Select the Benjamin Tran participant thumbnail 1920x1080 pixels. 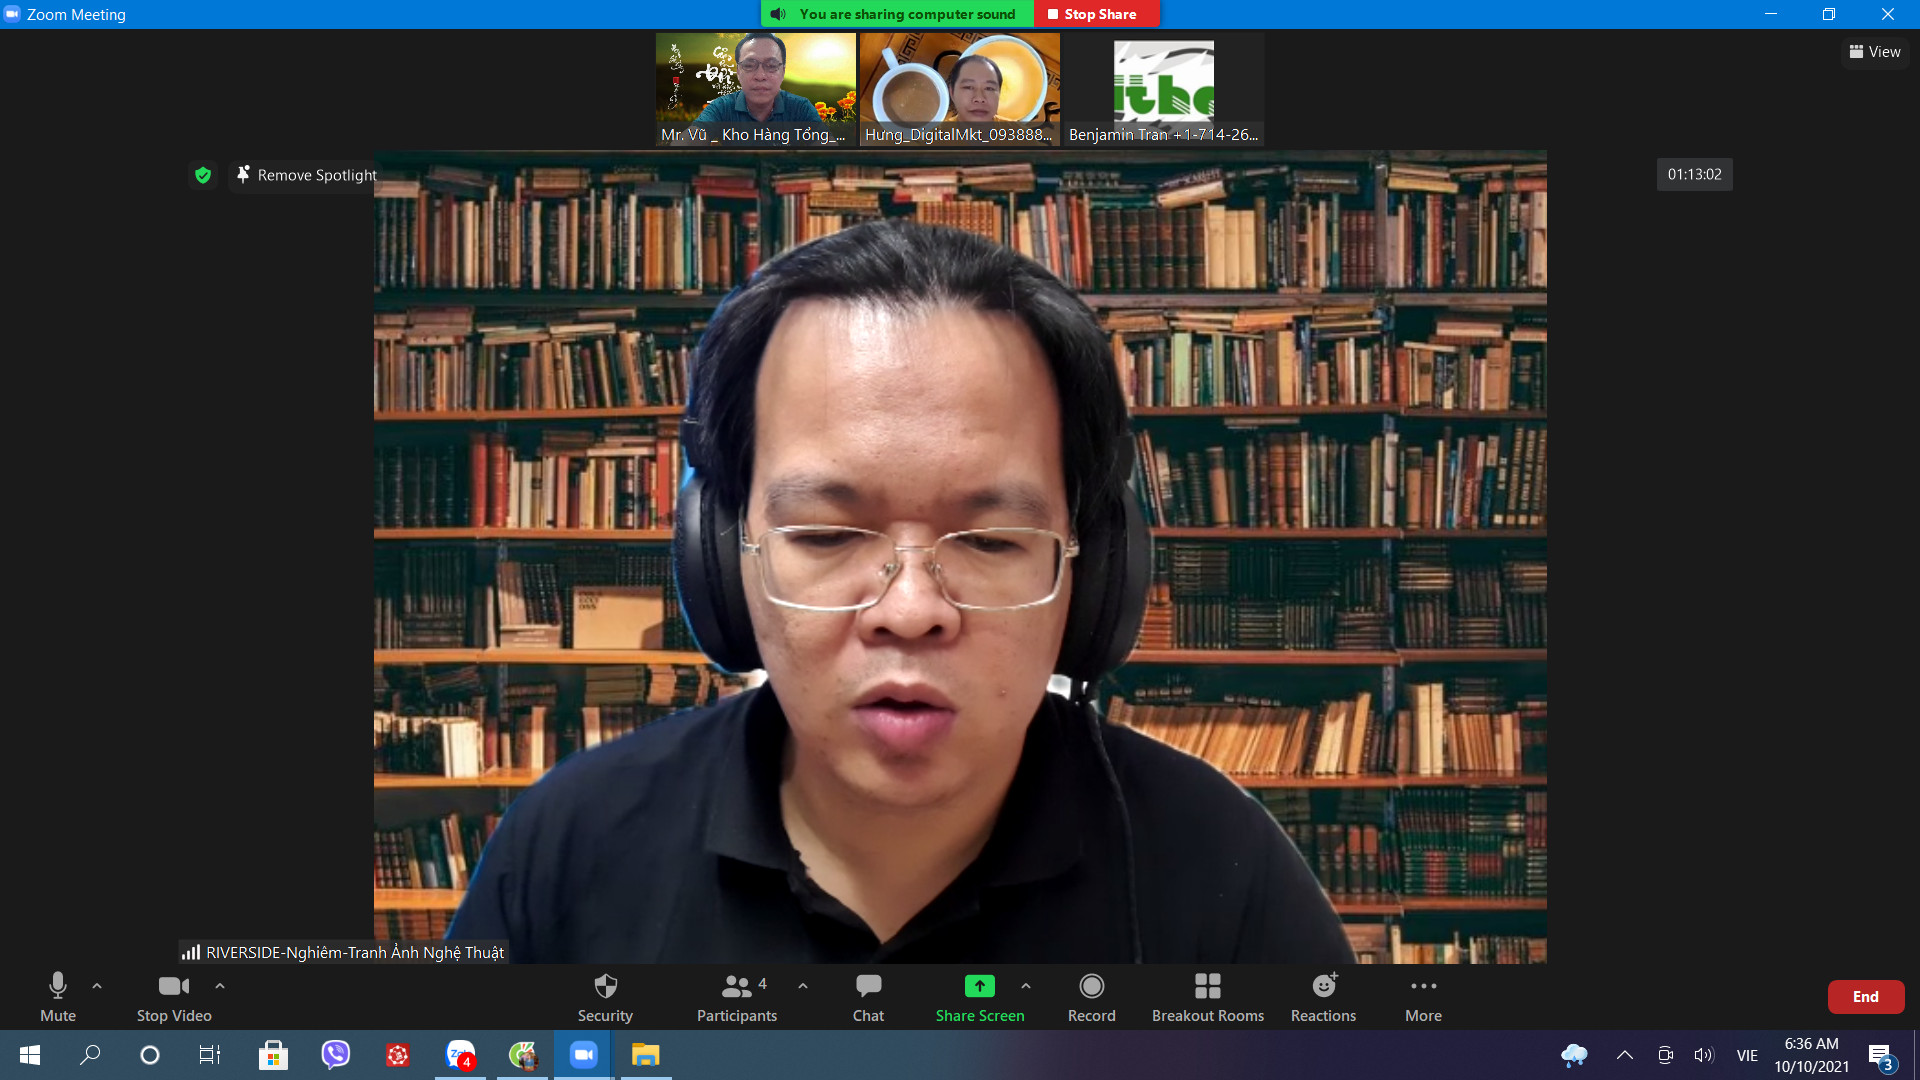pos(1163,90)
